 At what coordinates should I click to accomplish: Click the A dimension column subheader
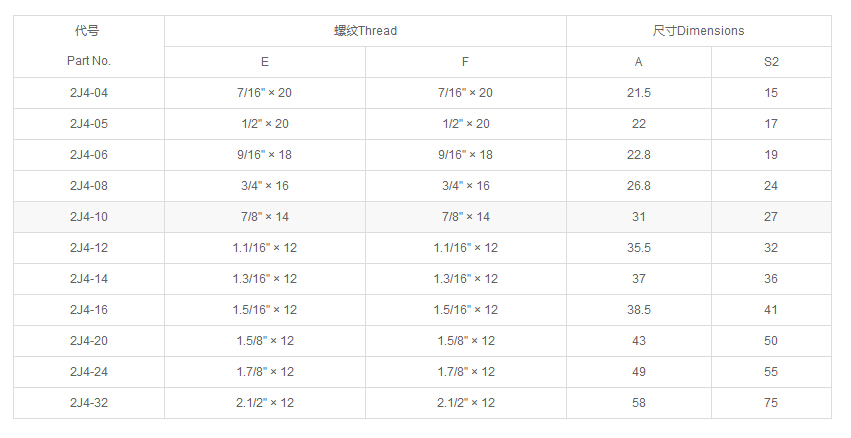tap(639, 62)
